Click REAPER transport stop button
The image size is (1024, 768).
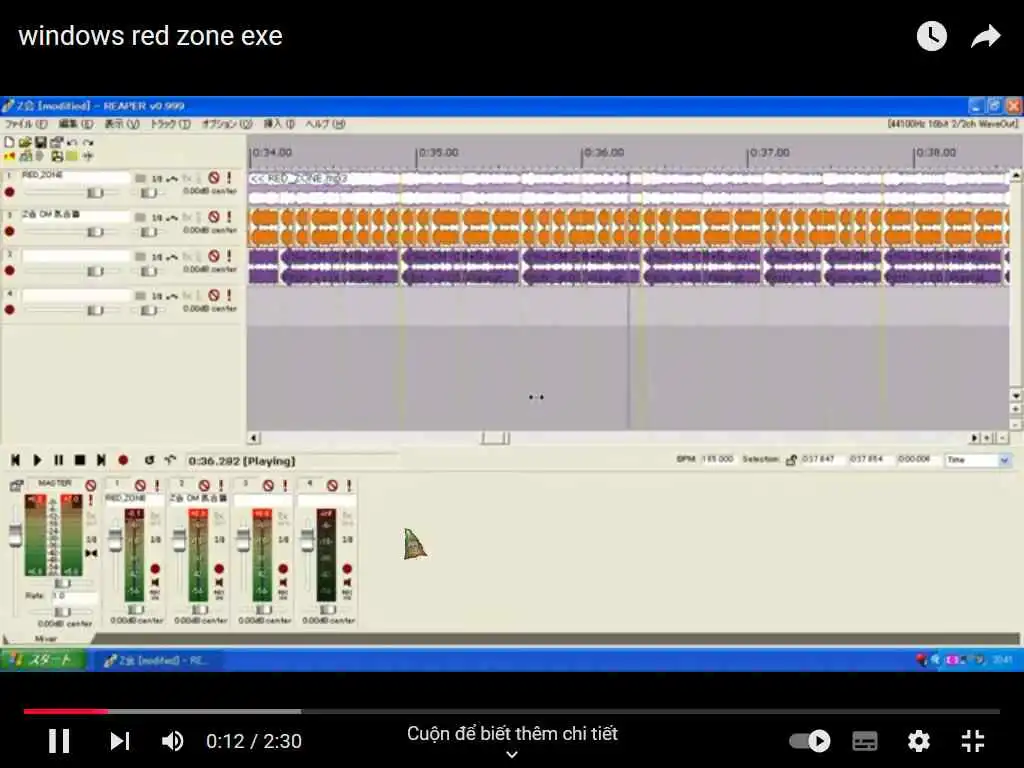(80, 460)
